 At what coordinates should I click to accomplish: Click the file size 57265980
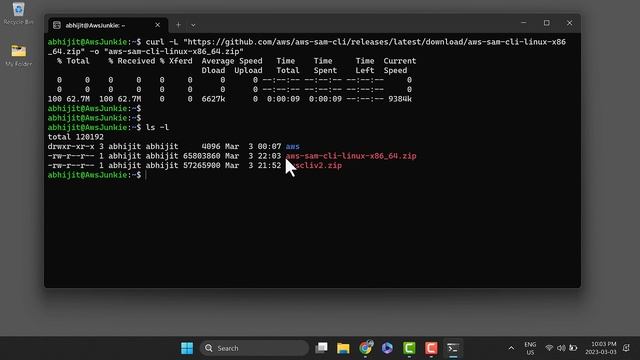(202, 165)
